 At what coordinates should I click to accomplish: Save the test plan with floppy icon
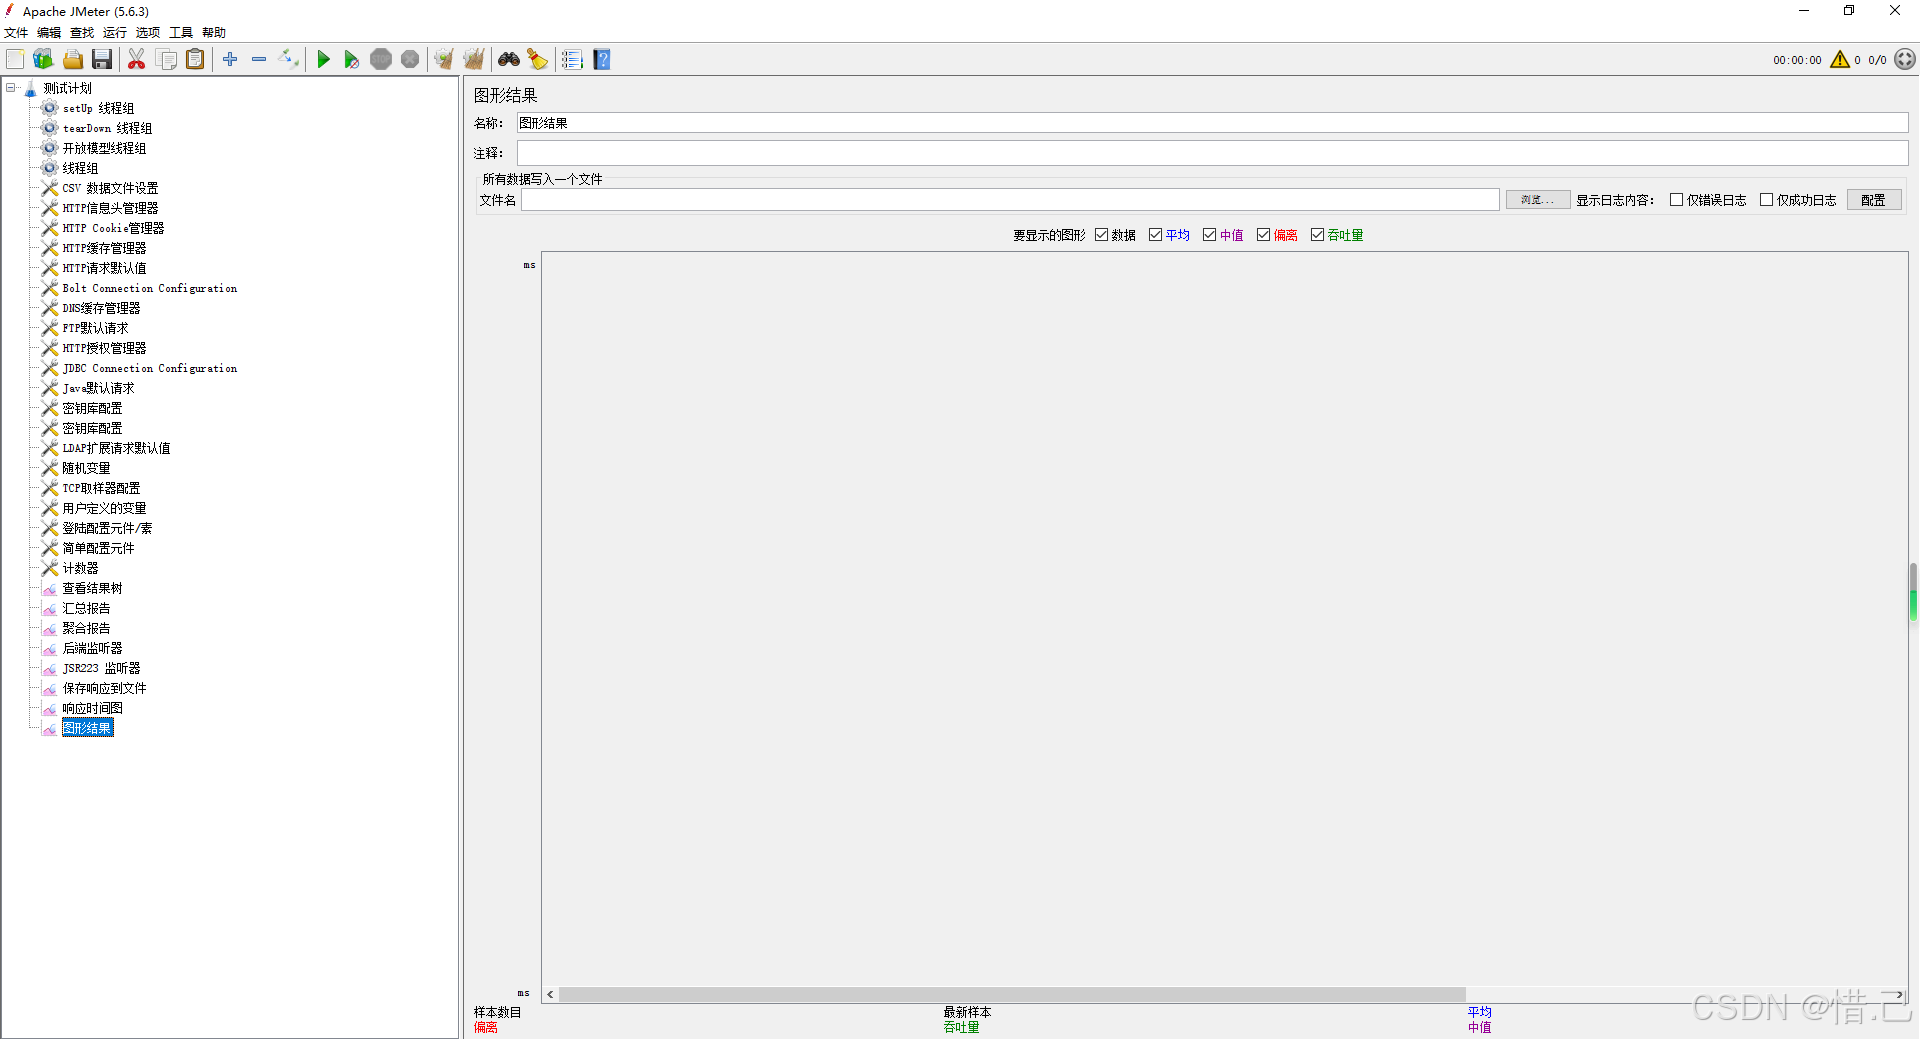coord(102,60)
